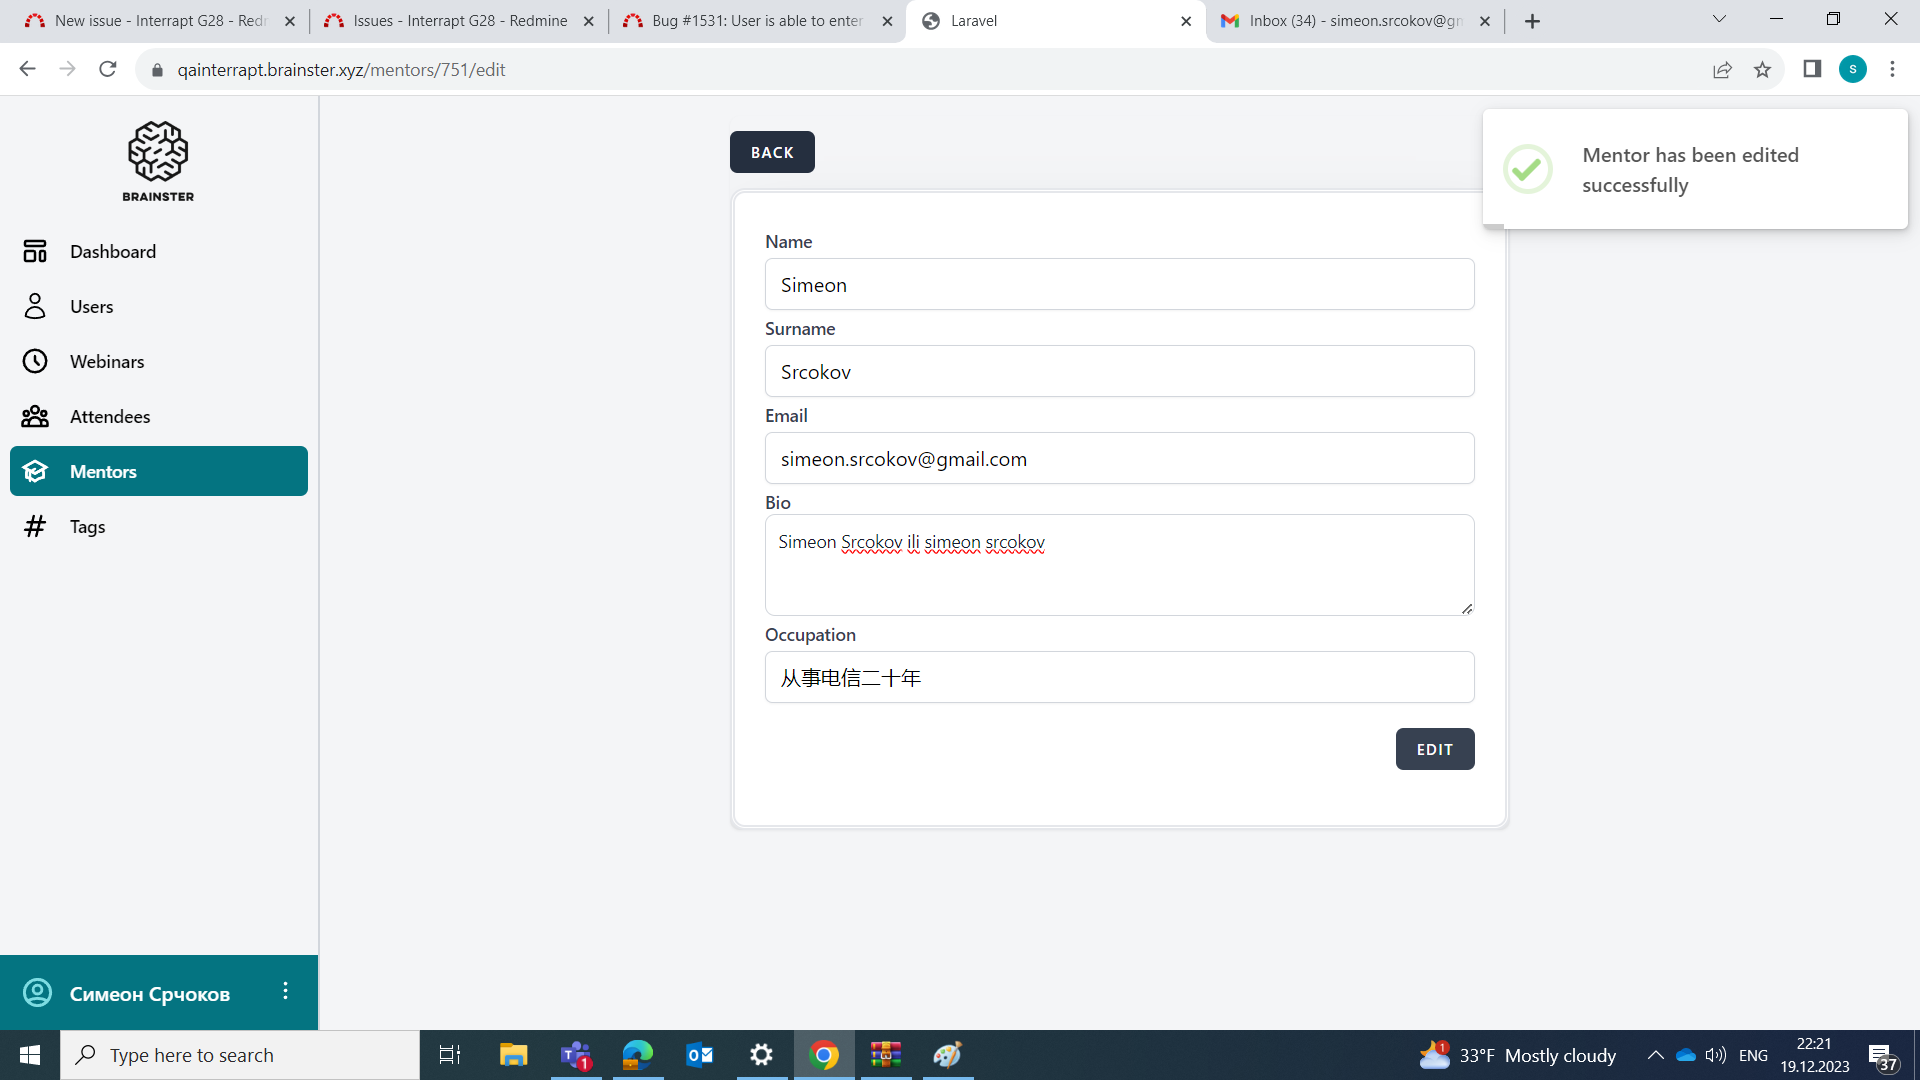
Task: Click the Brainster logo in sidebar
Action: (158, 161)
